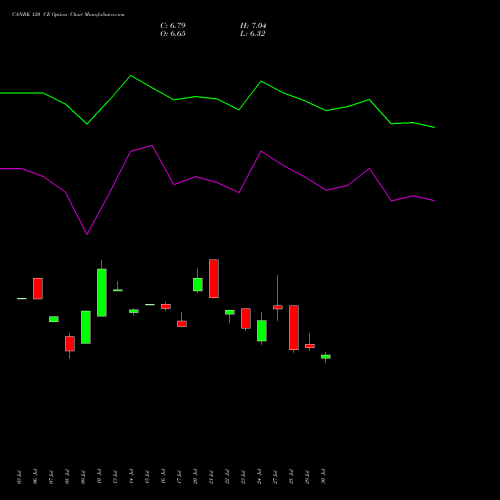Click the small red candle above label 17
Screen dimensions: 500x500
182,324
